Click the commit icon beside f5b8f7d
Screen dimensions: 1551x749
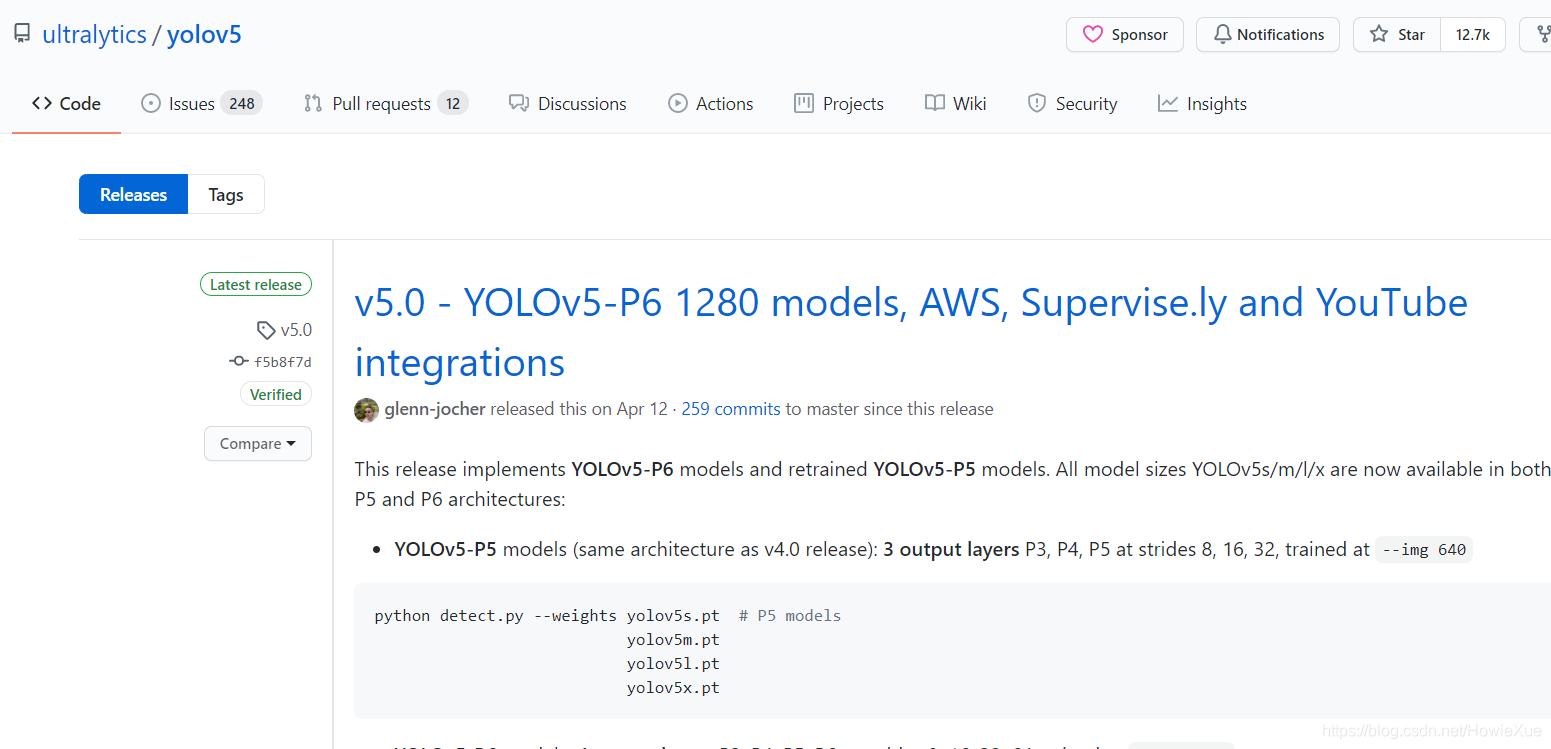pos(238,361)
